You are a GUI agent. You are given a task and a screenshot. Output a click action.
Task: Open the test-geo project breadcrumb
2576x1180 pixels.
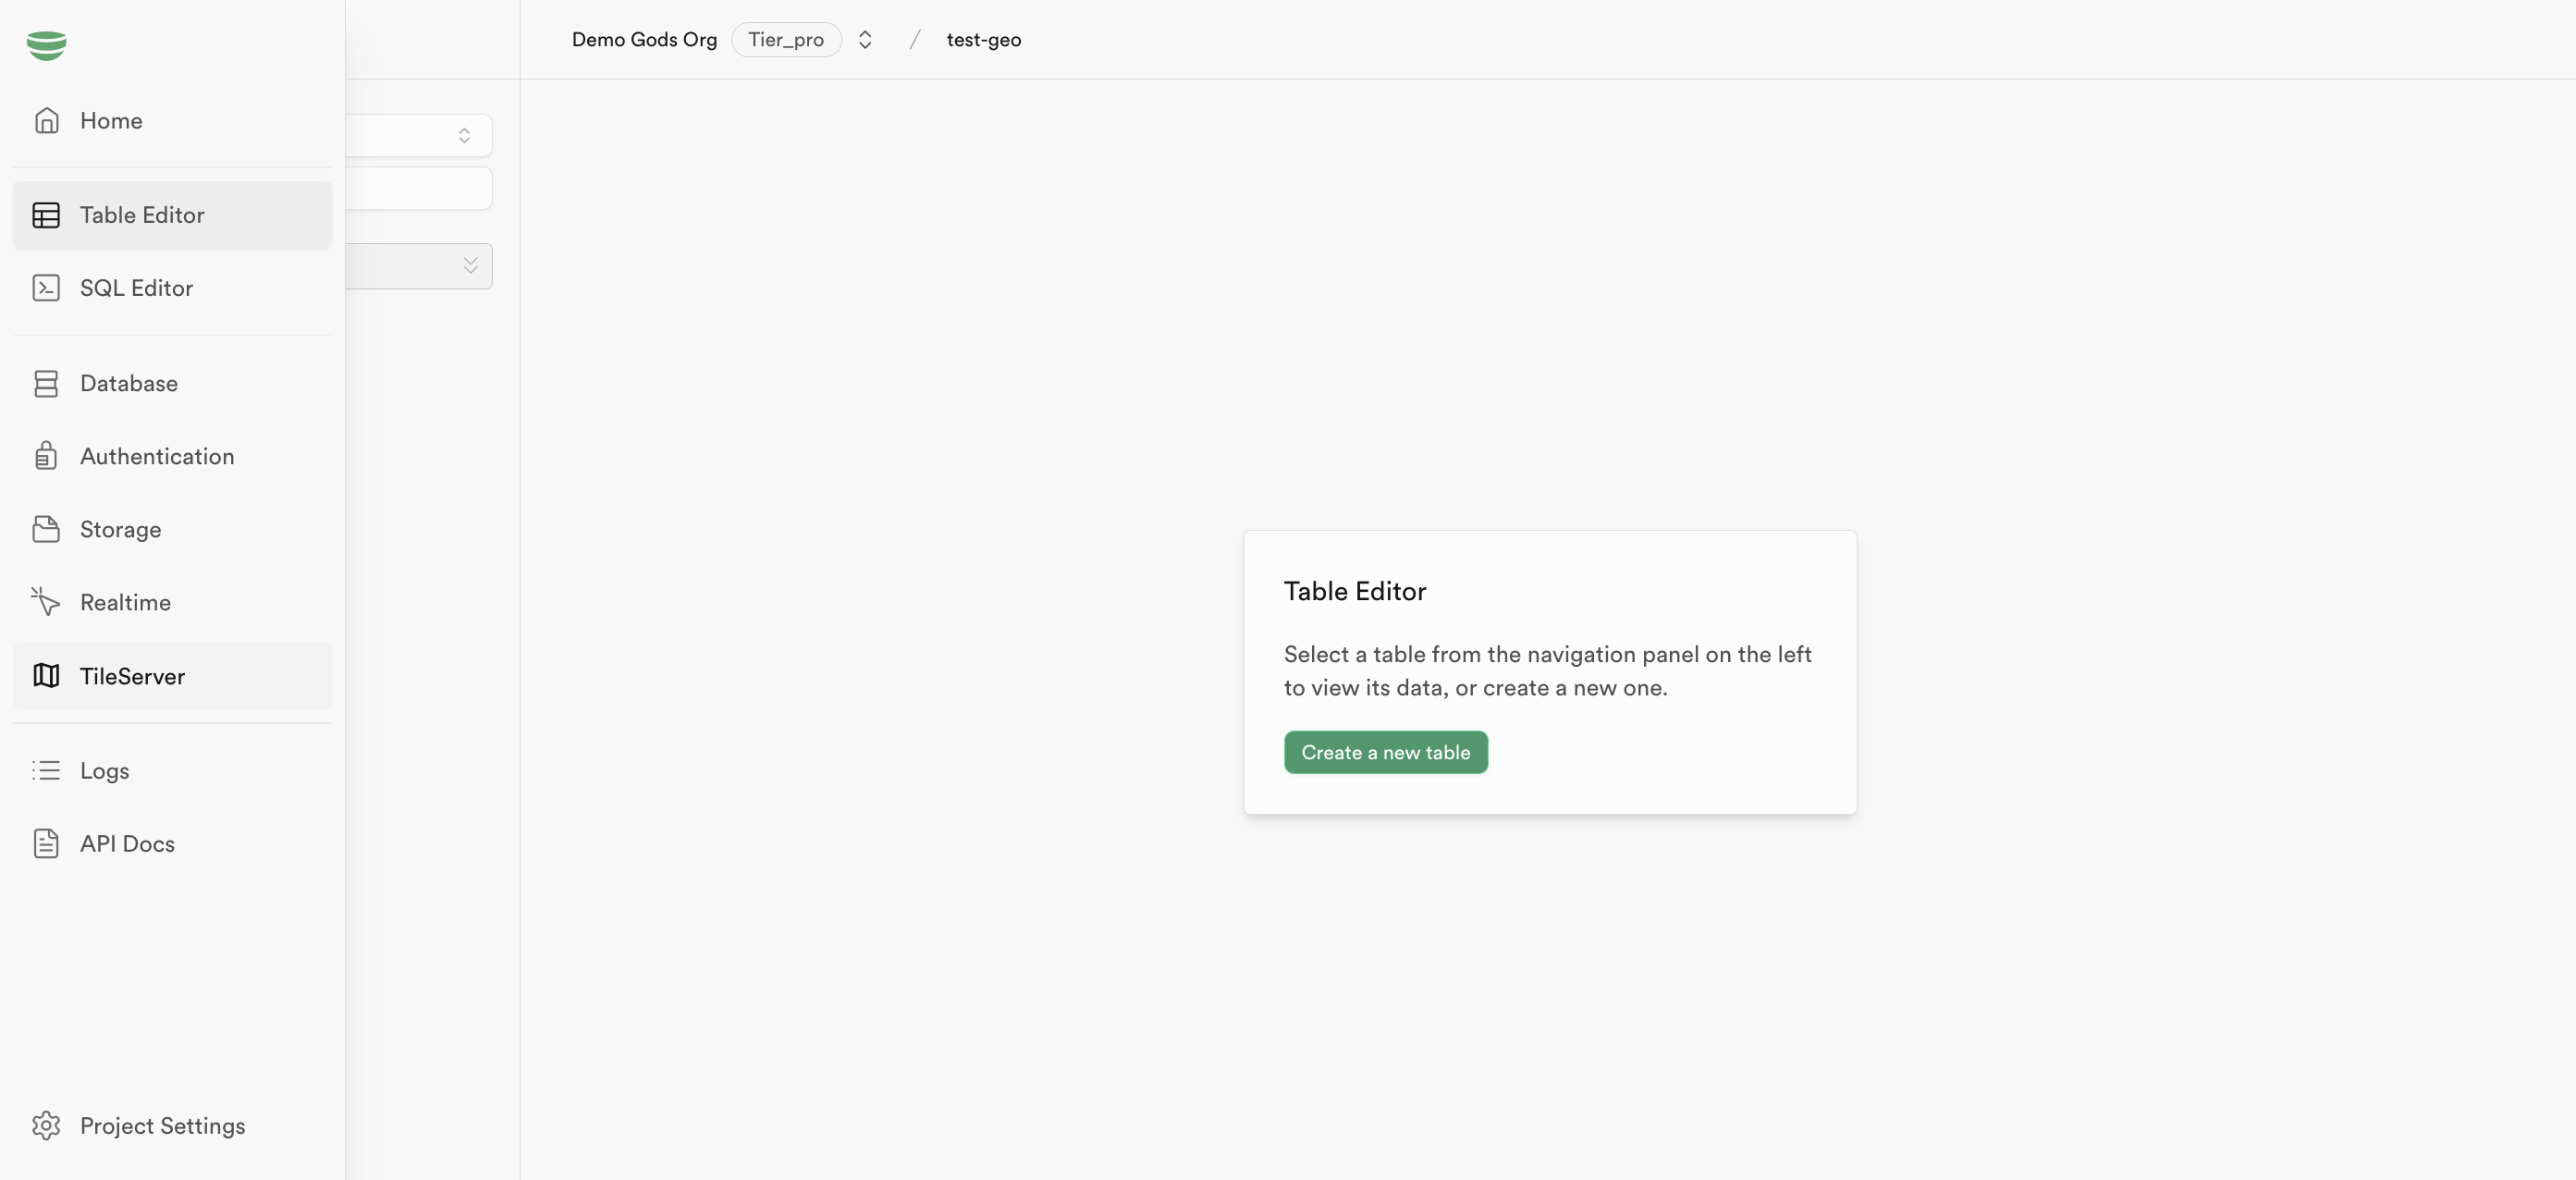coord(983,40)
